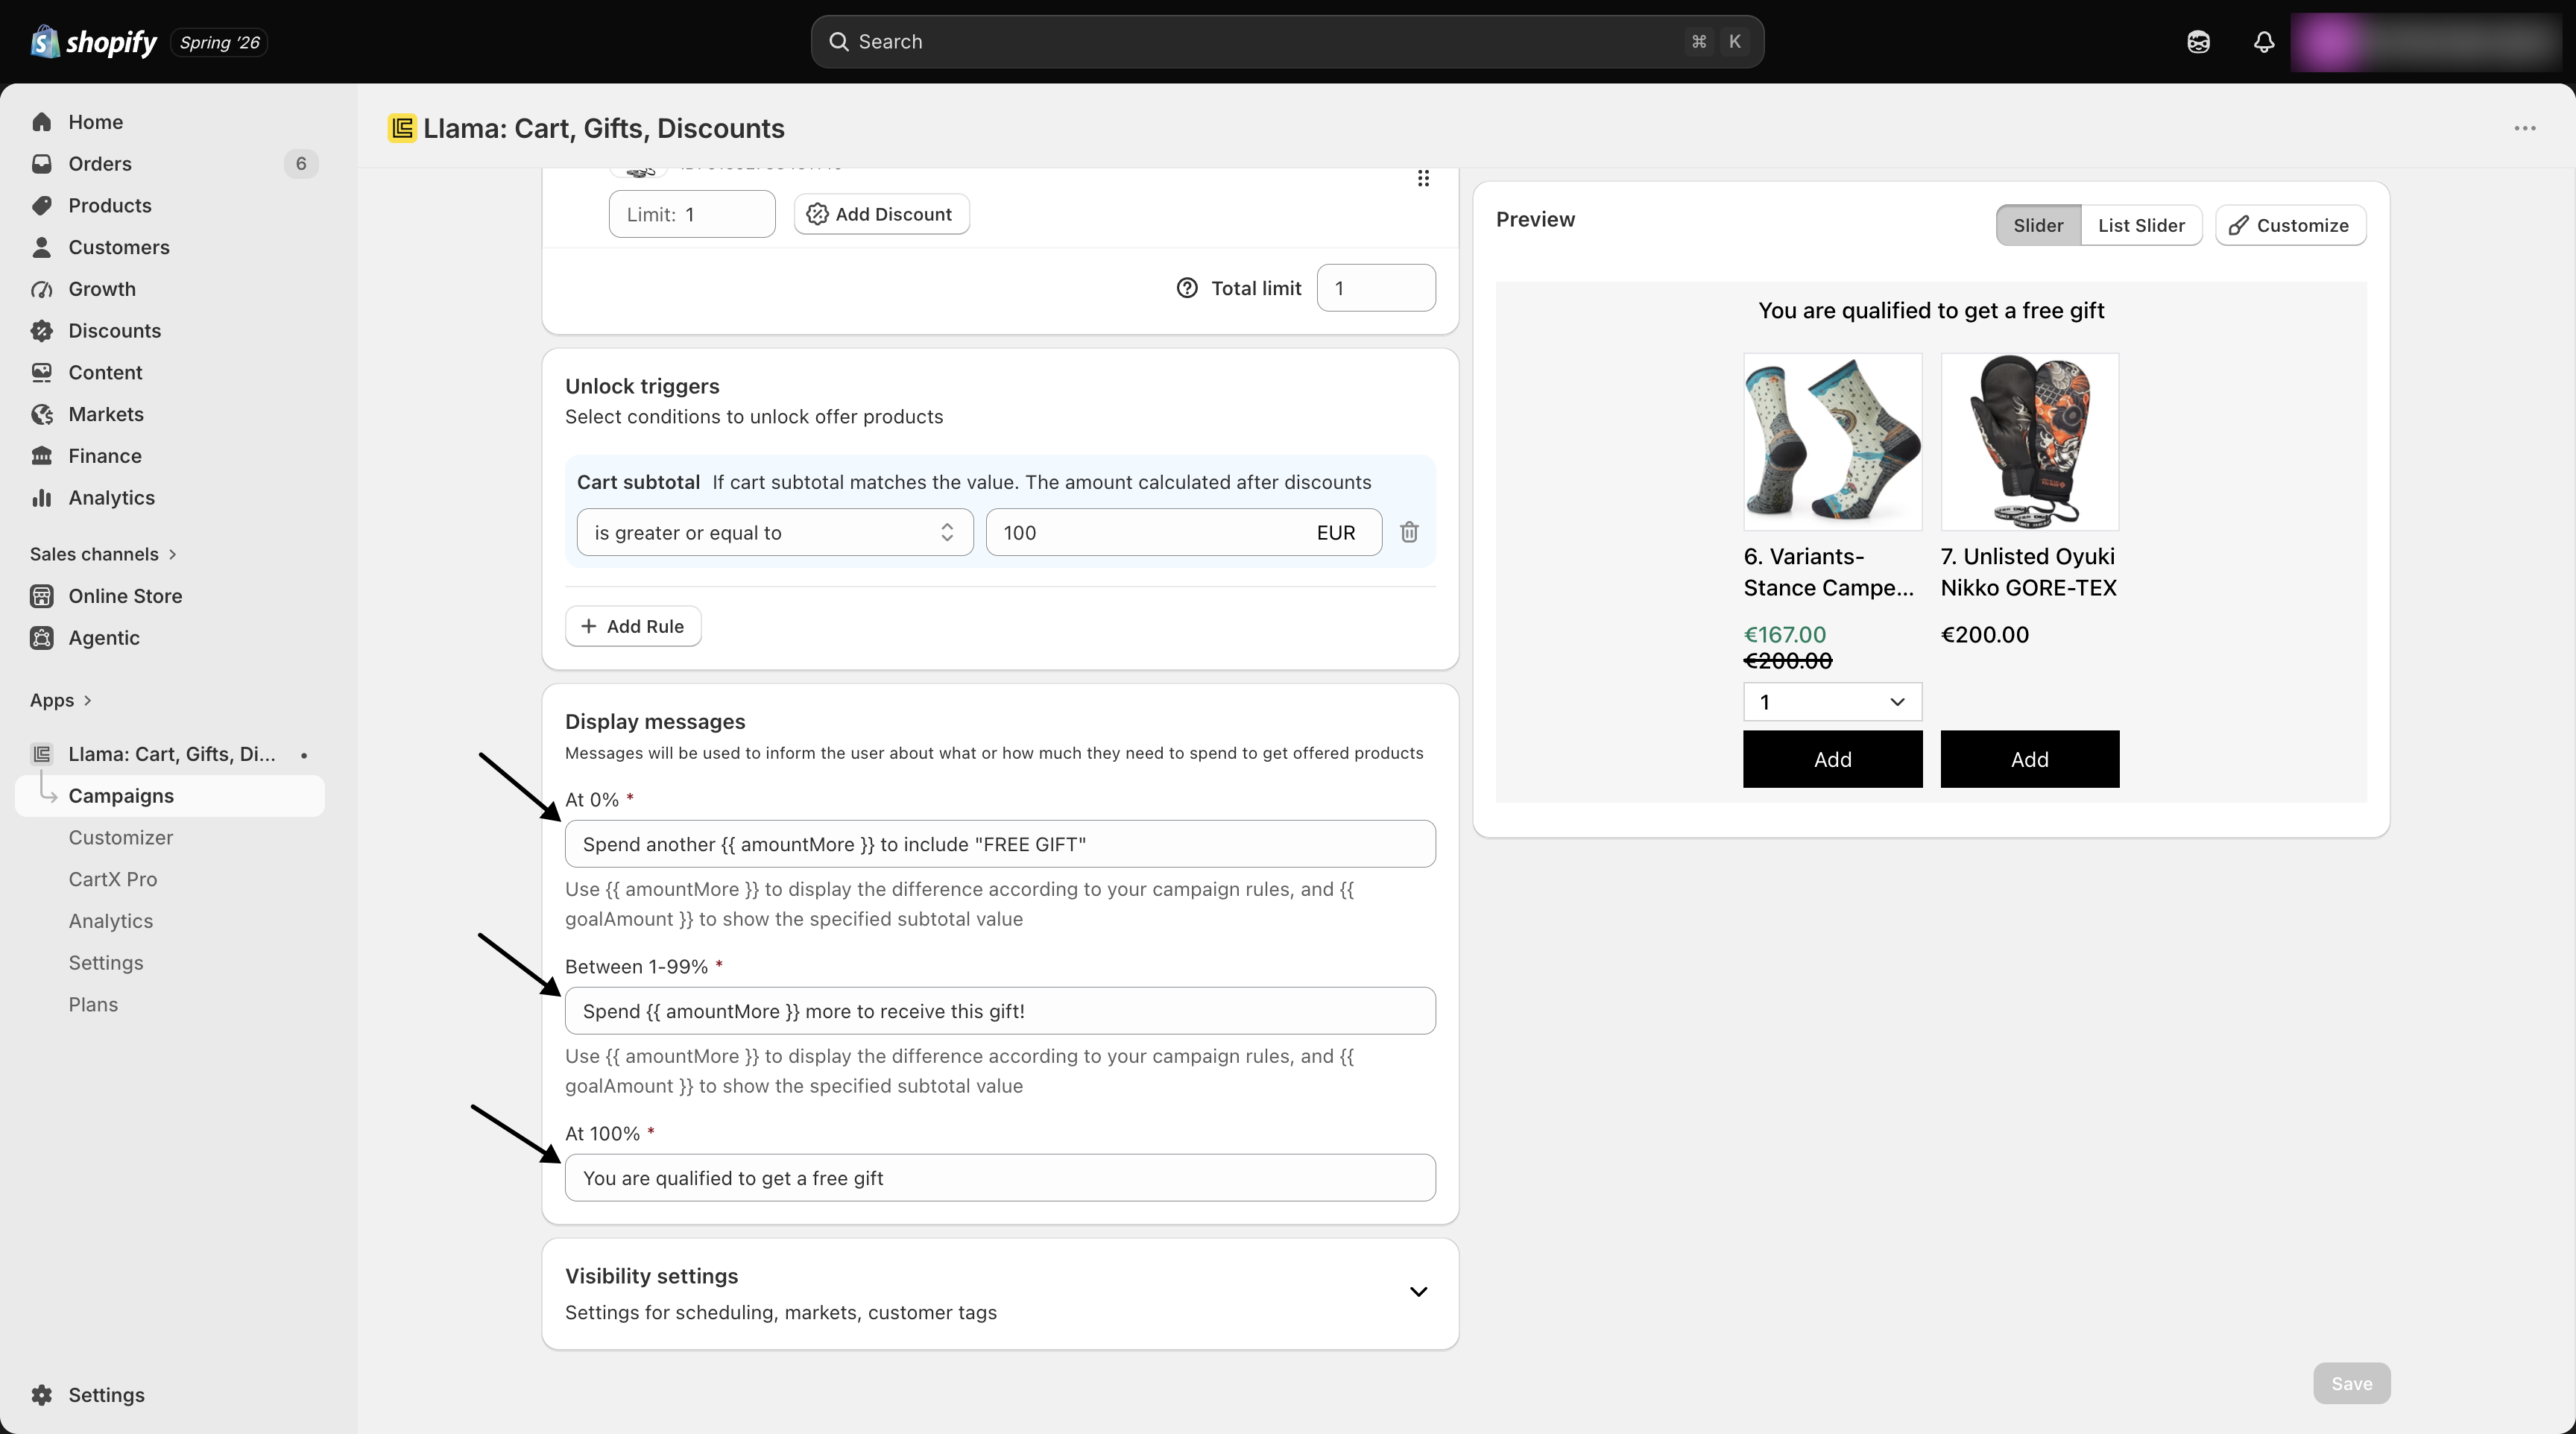Open the Customizer submenu item
Screen dimensions: 2576x1434
pyautogui.click(x=121, y=838)
